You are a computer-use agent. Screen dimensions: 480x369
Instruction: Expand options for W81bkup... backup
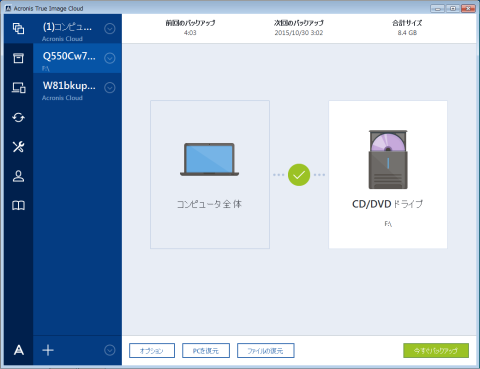pyautogui.click(x=110, y=88)
